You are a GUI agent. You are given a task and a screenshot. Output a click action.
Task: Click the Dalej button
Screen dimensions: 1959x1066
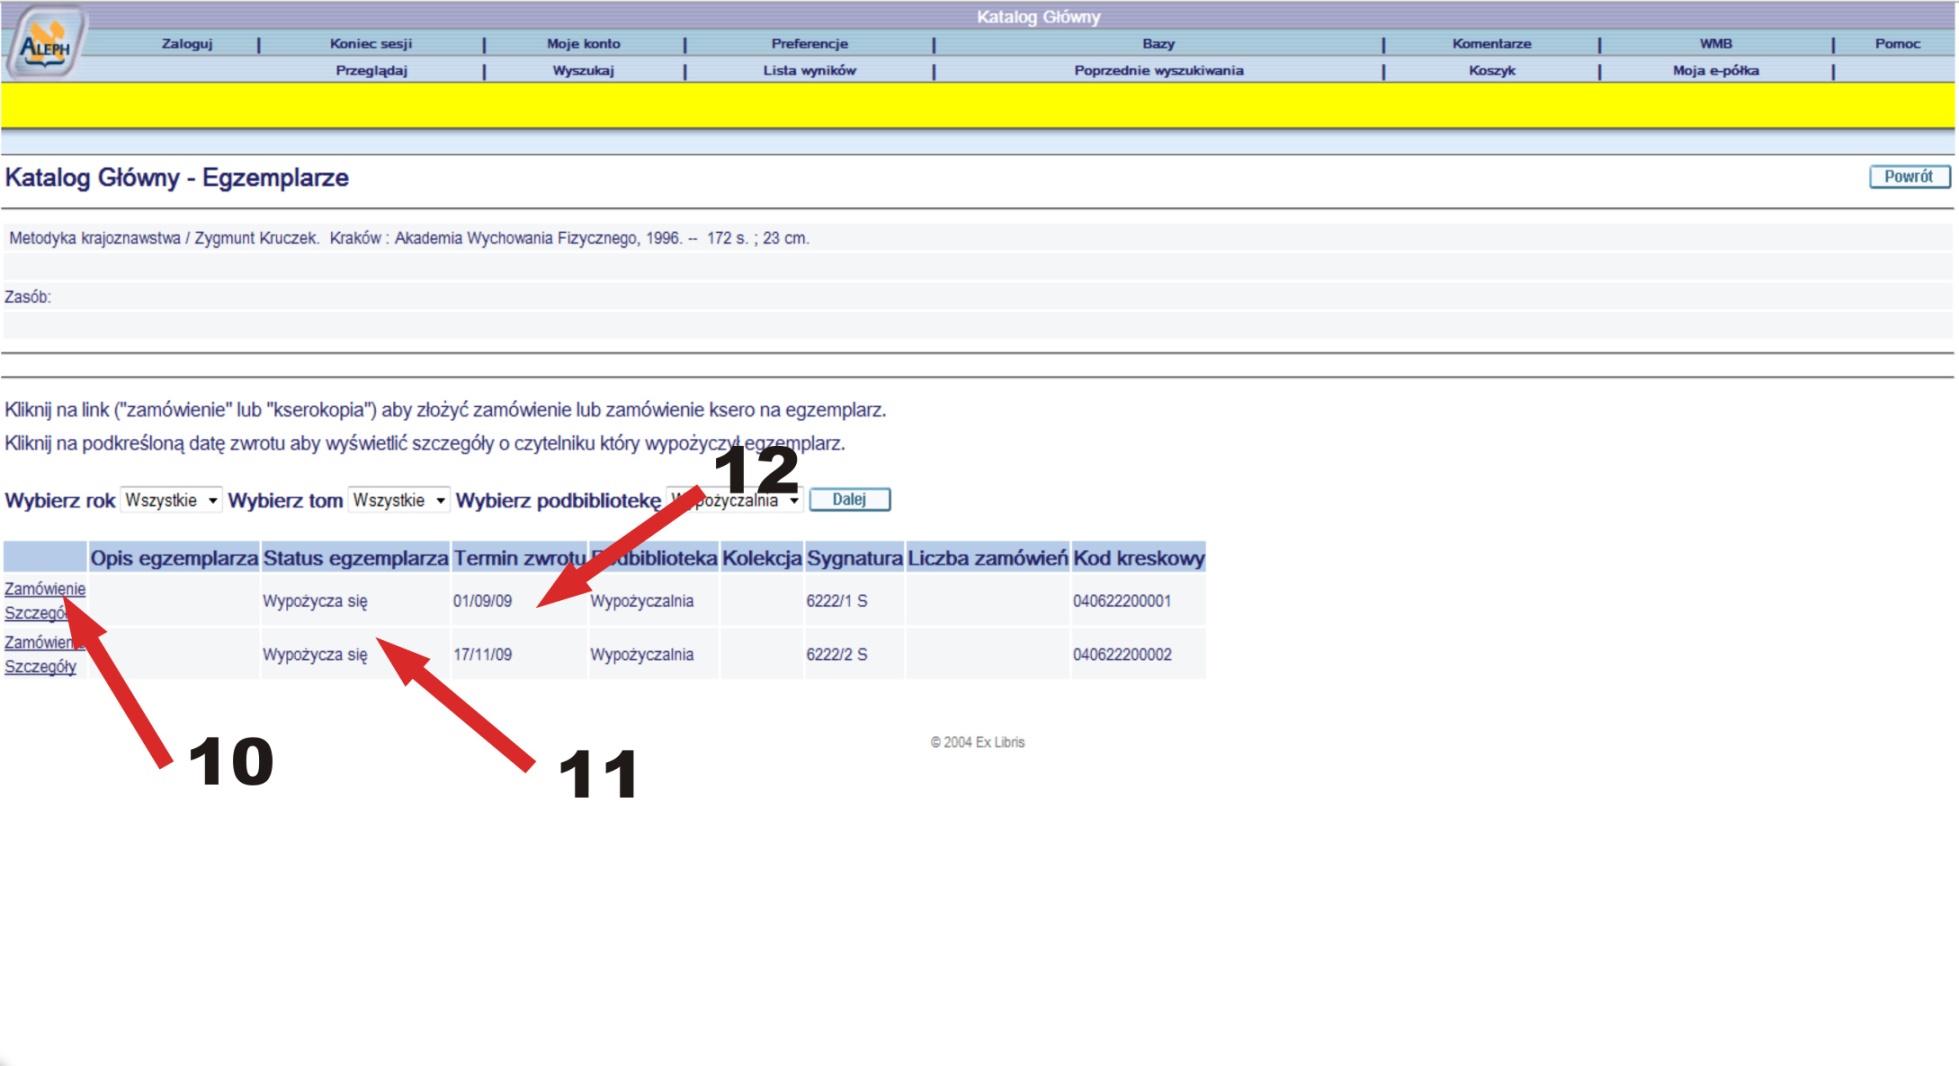point(849,499)
